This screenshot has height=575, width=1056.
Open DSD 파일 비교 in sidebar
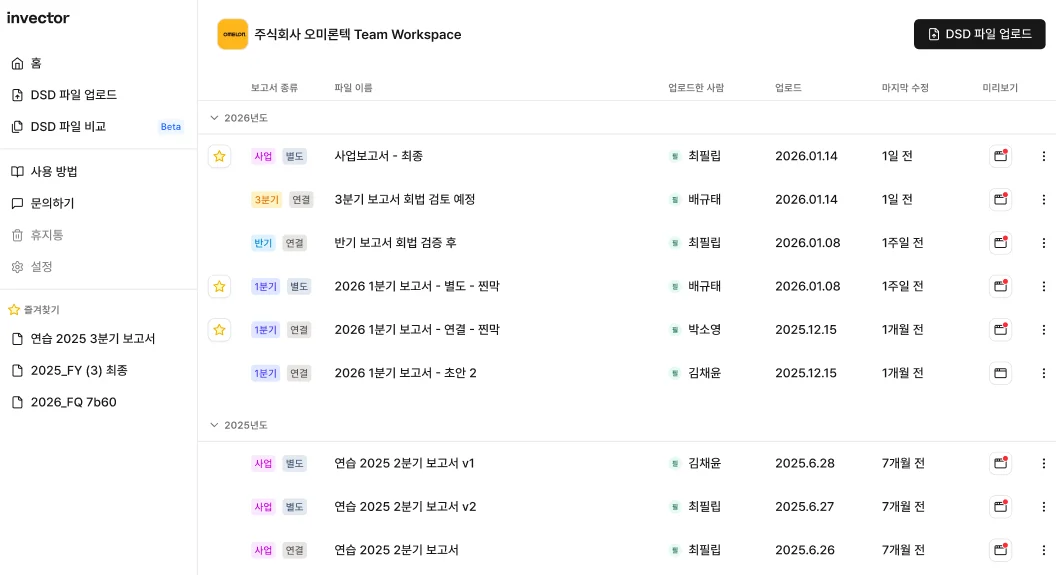click(68, 127)
